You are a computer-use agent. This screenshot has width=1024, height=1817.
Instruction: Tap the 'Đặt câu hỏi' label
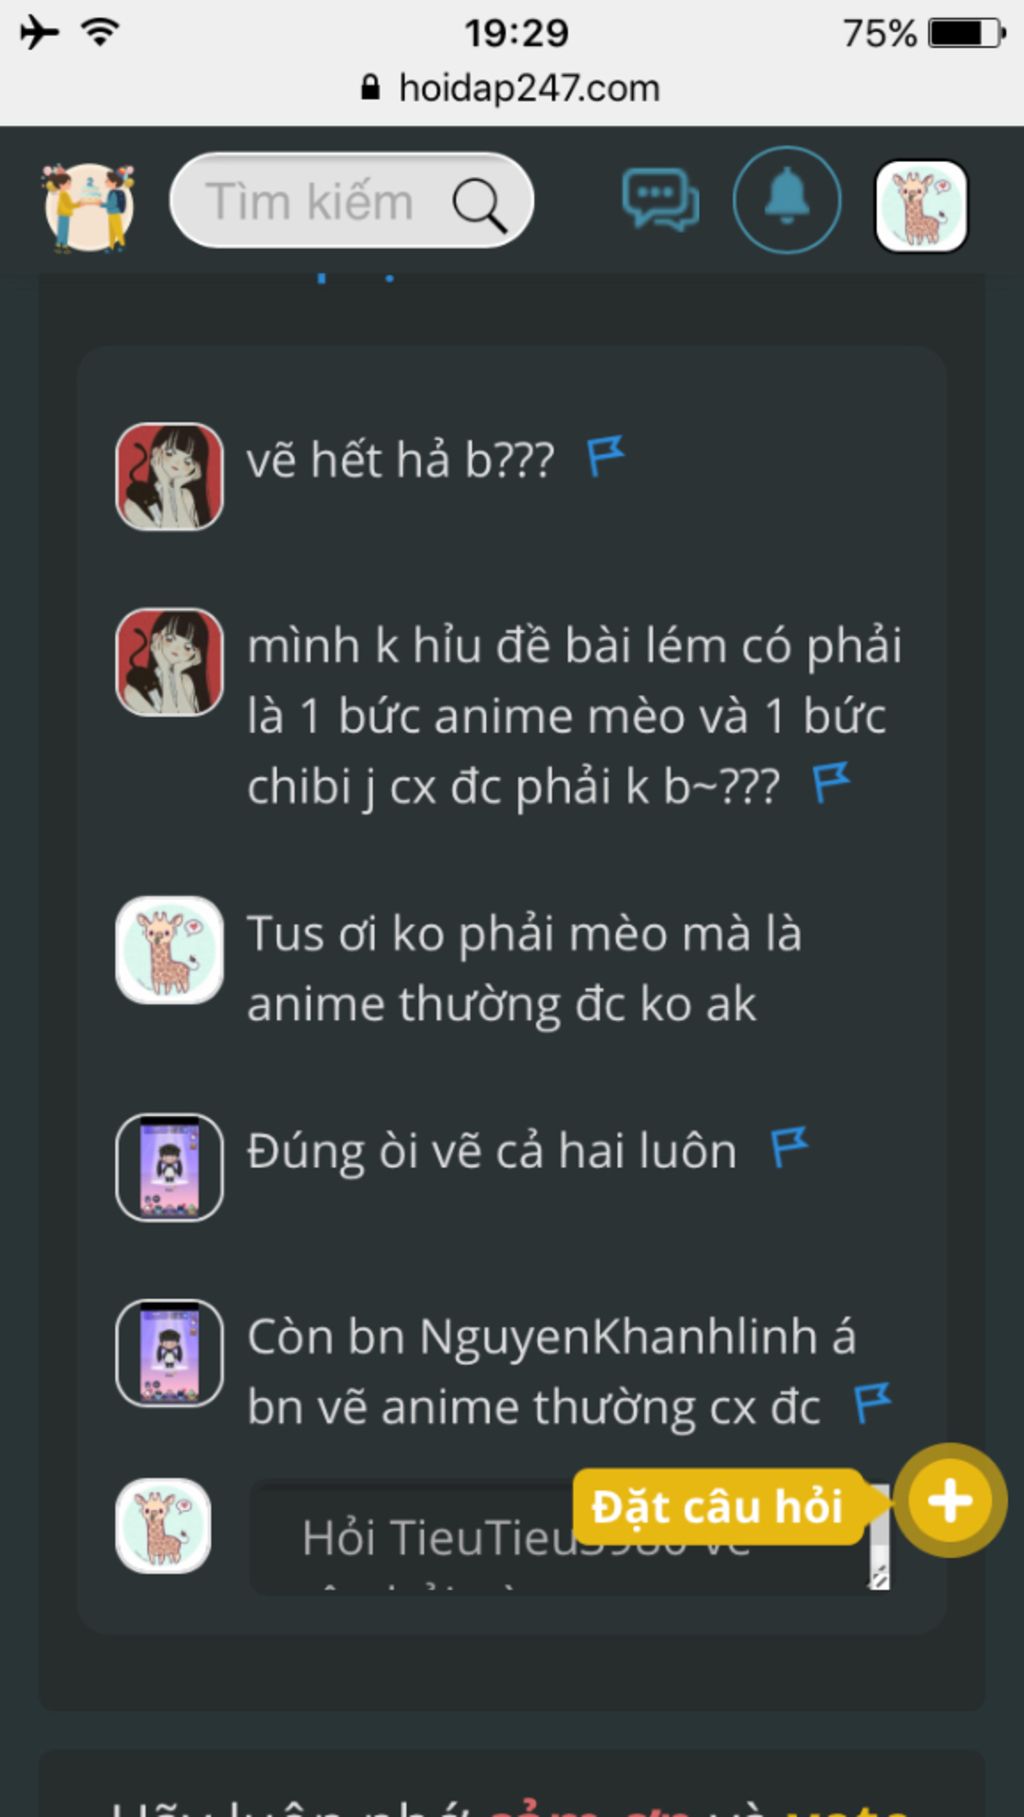[717, 1506]
